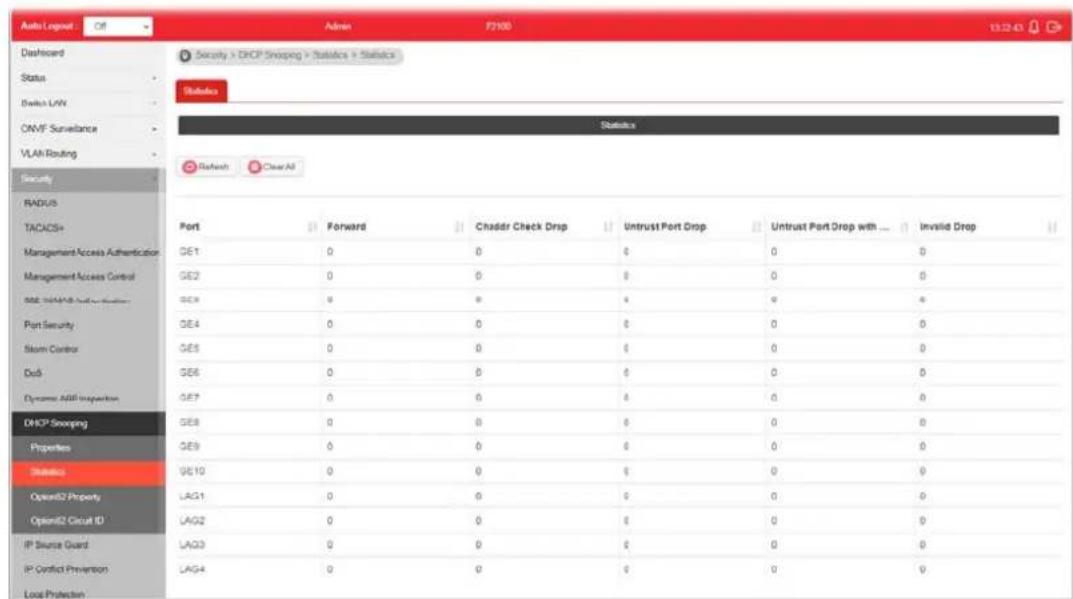Click the GE4 port row

pos(619,324)
